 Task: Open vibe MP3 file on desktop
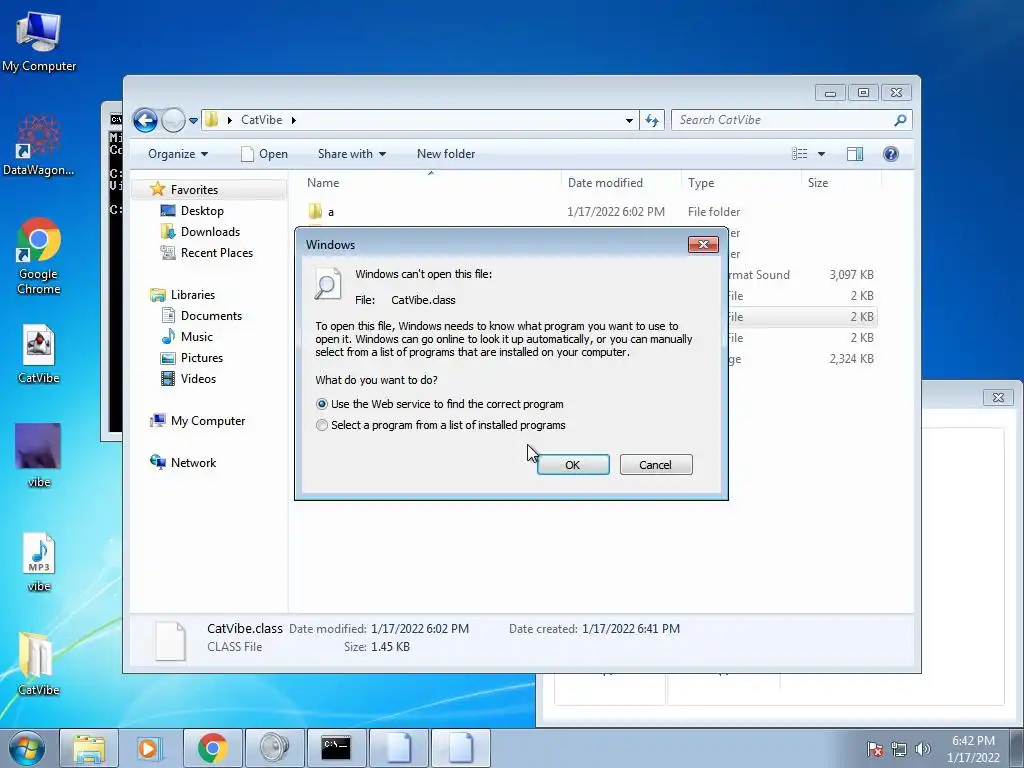click(39, 562)
